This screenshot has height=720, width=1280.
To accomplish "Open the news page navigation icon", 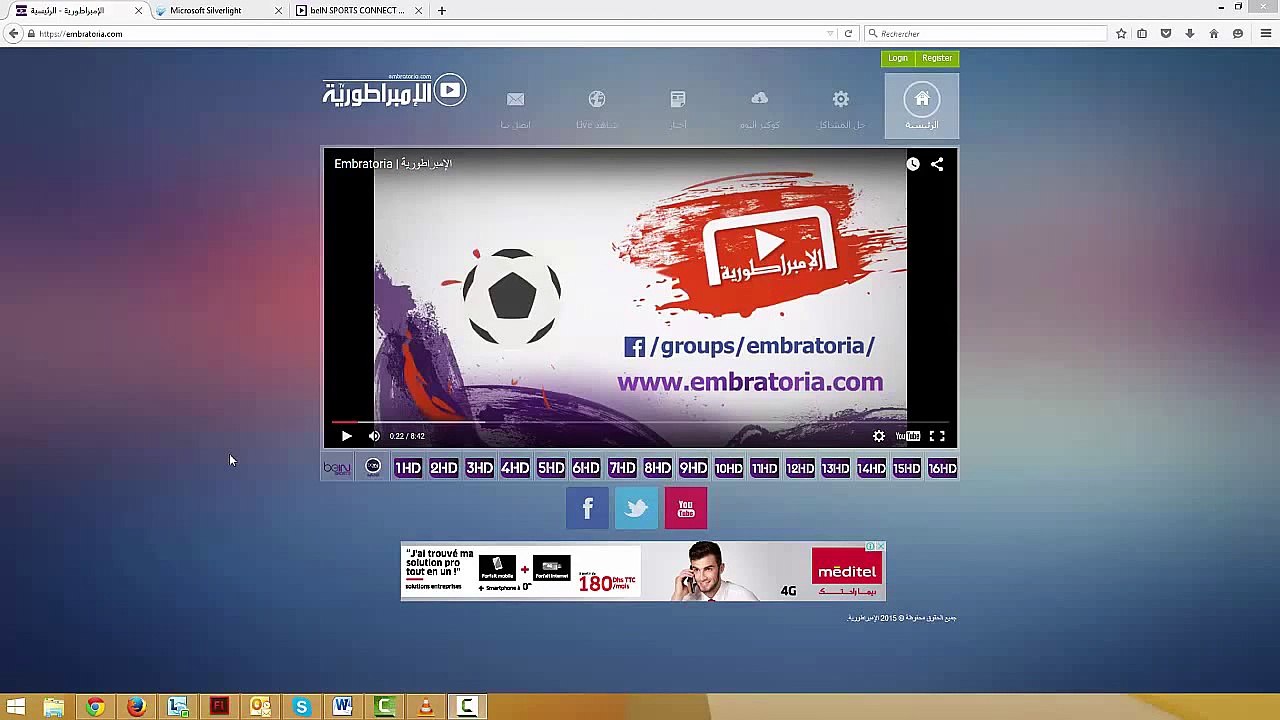I will (678, 108).
